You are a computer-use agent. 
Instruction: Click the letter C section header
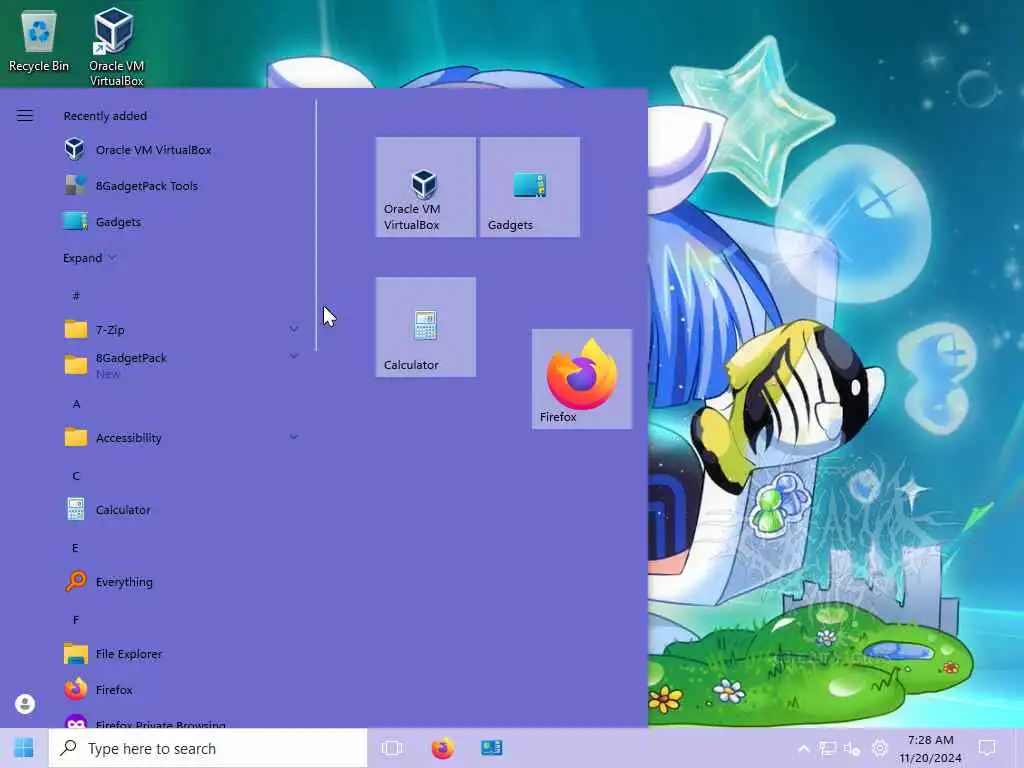coord(76,476)
